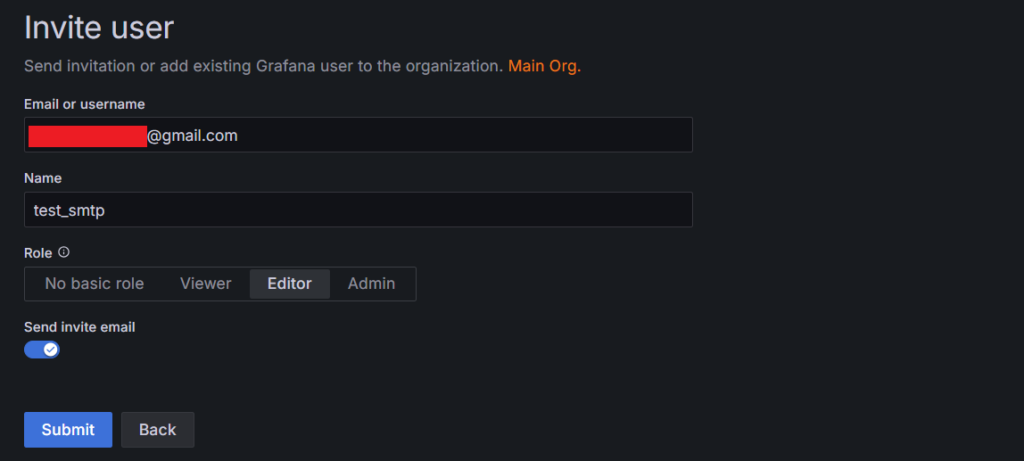1024x461 pixels.
Task: Submit the invite user form
Action: (68, 430)
